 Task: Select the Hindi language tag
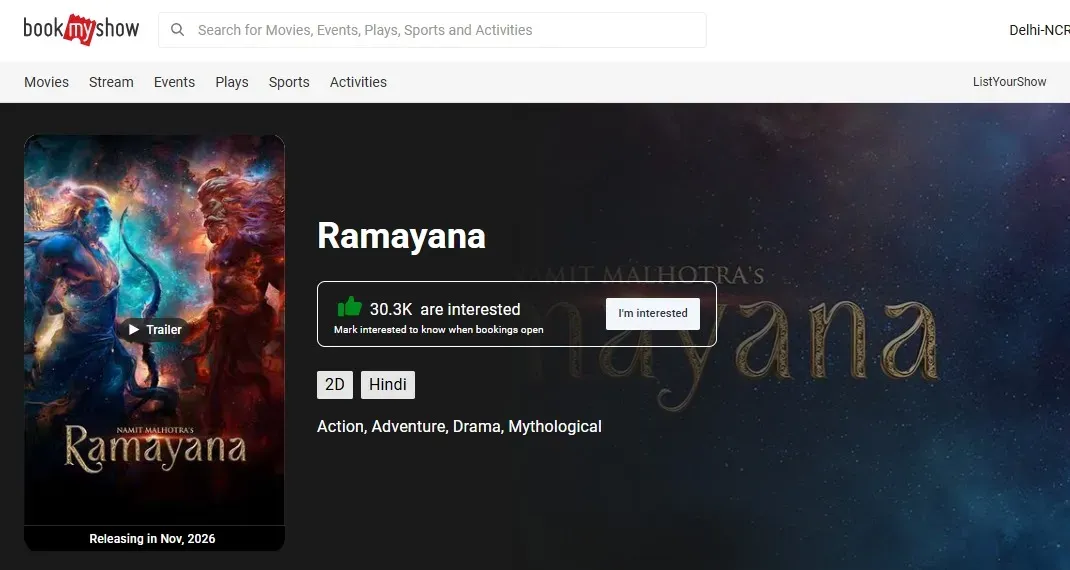tap(388, 385)
